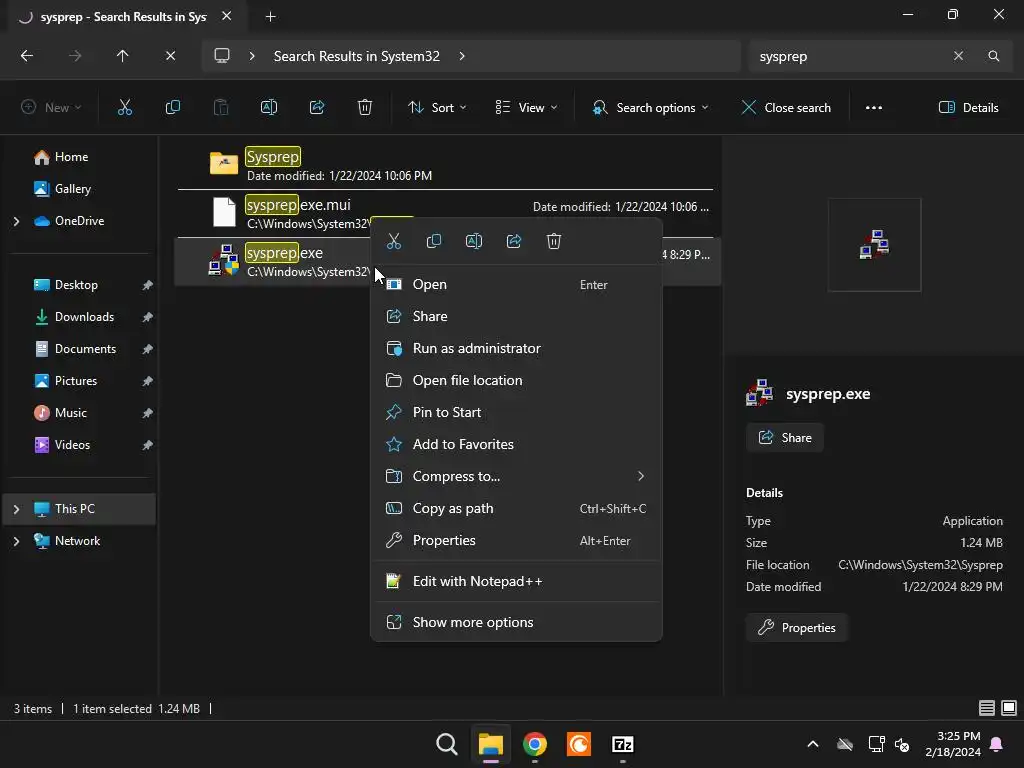Show hidden system tray icons

(x=813, y=744)
